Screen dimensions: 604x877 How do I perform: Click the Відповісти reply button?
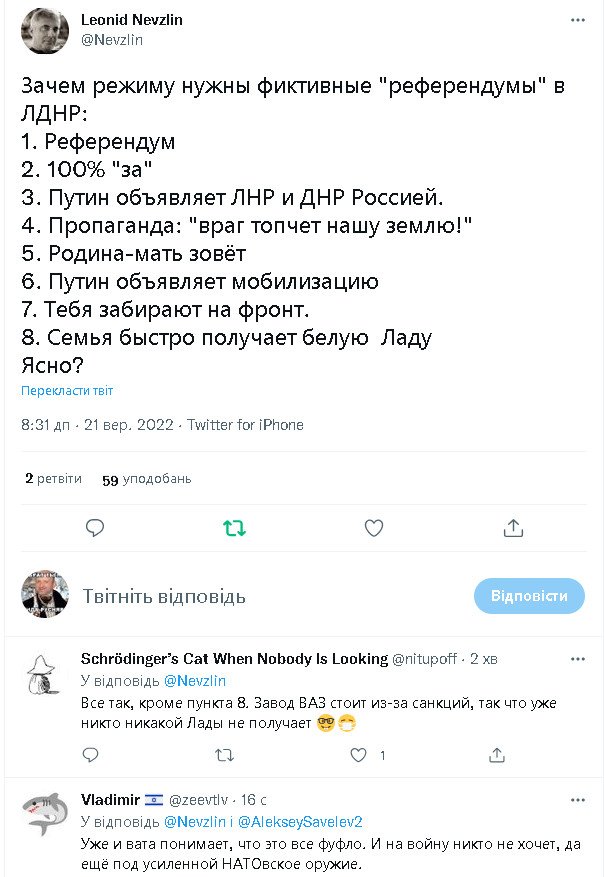(529, 596)
